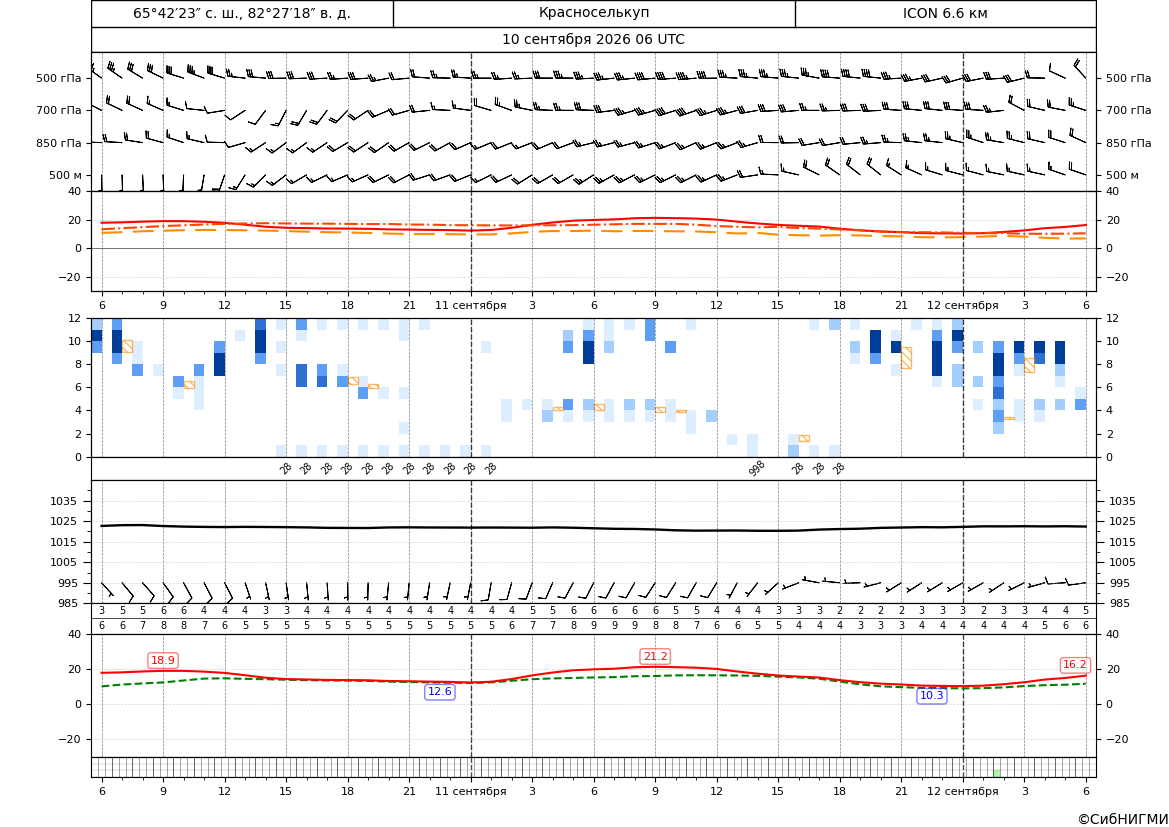Click the left 500 м wind level label
Screen dimensions: 1169x827
click(x=65, y=175)
